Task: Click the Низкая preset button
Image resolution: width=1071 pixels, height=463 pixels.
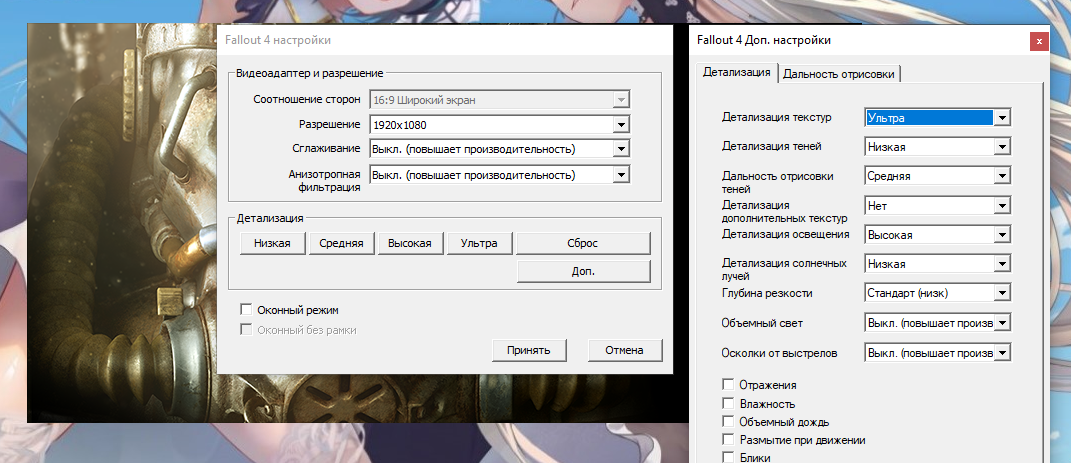Action: (272, 244)
